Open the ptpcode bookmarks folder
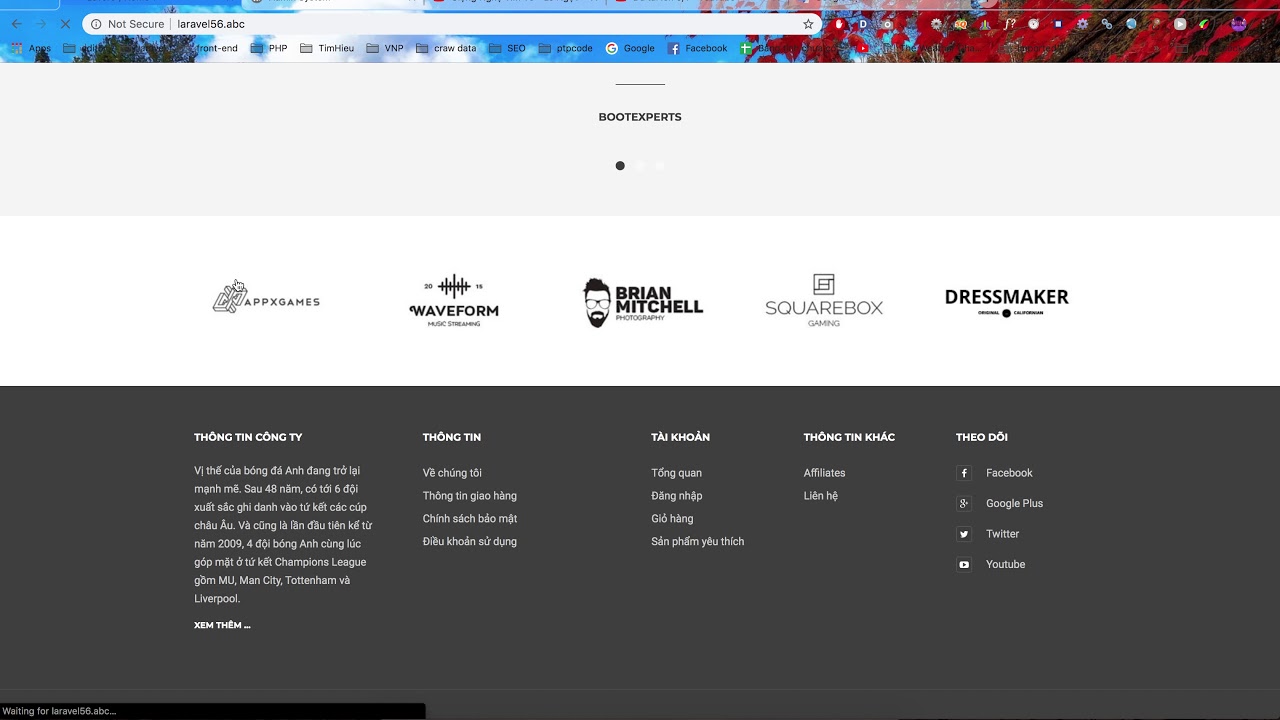This screenshot has height=720, width=1280. pyautogui.click(x=565, y=48)
